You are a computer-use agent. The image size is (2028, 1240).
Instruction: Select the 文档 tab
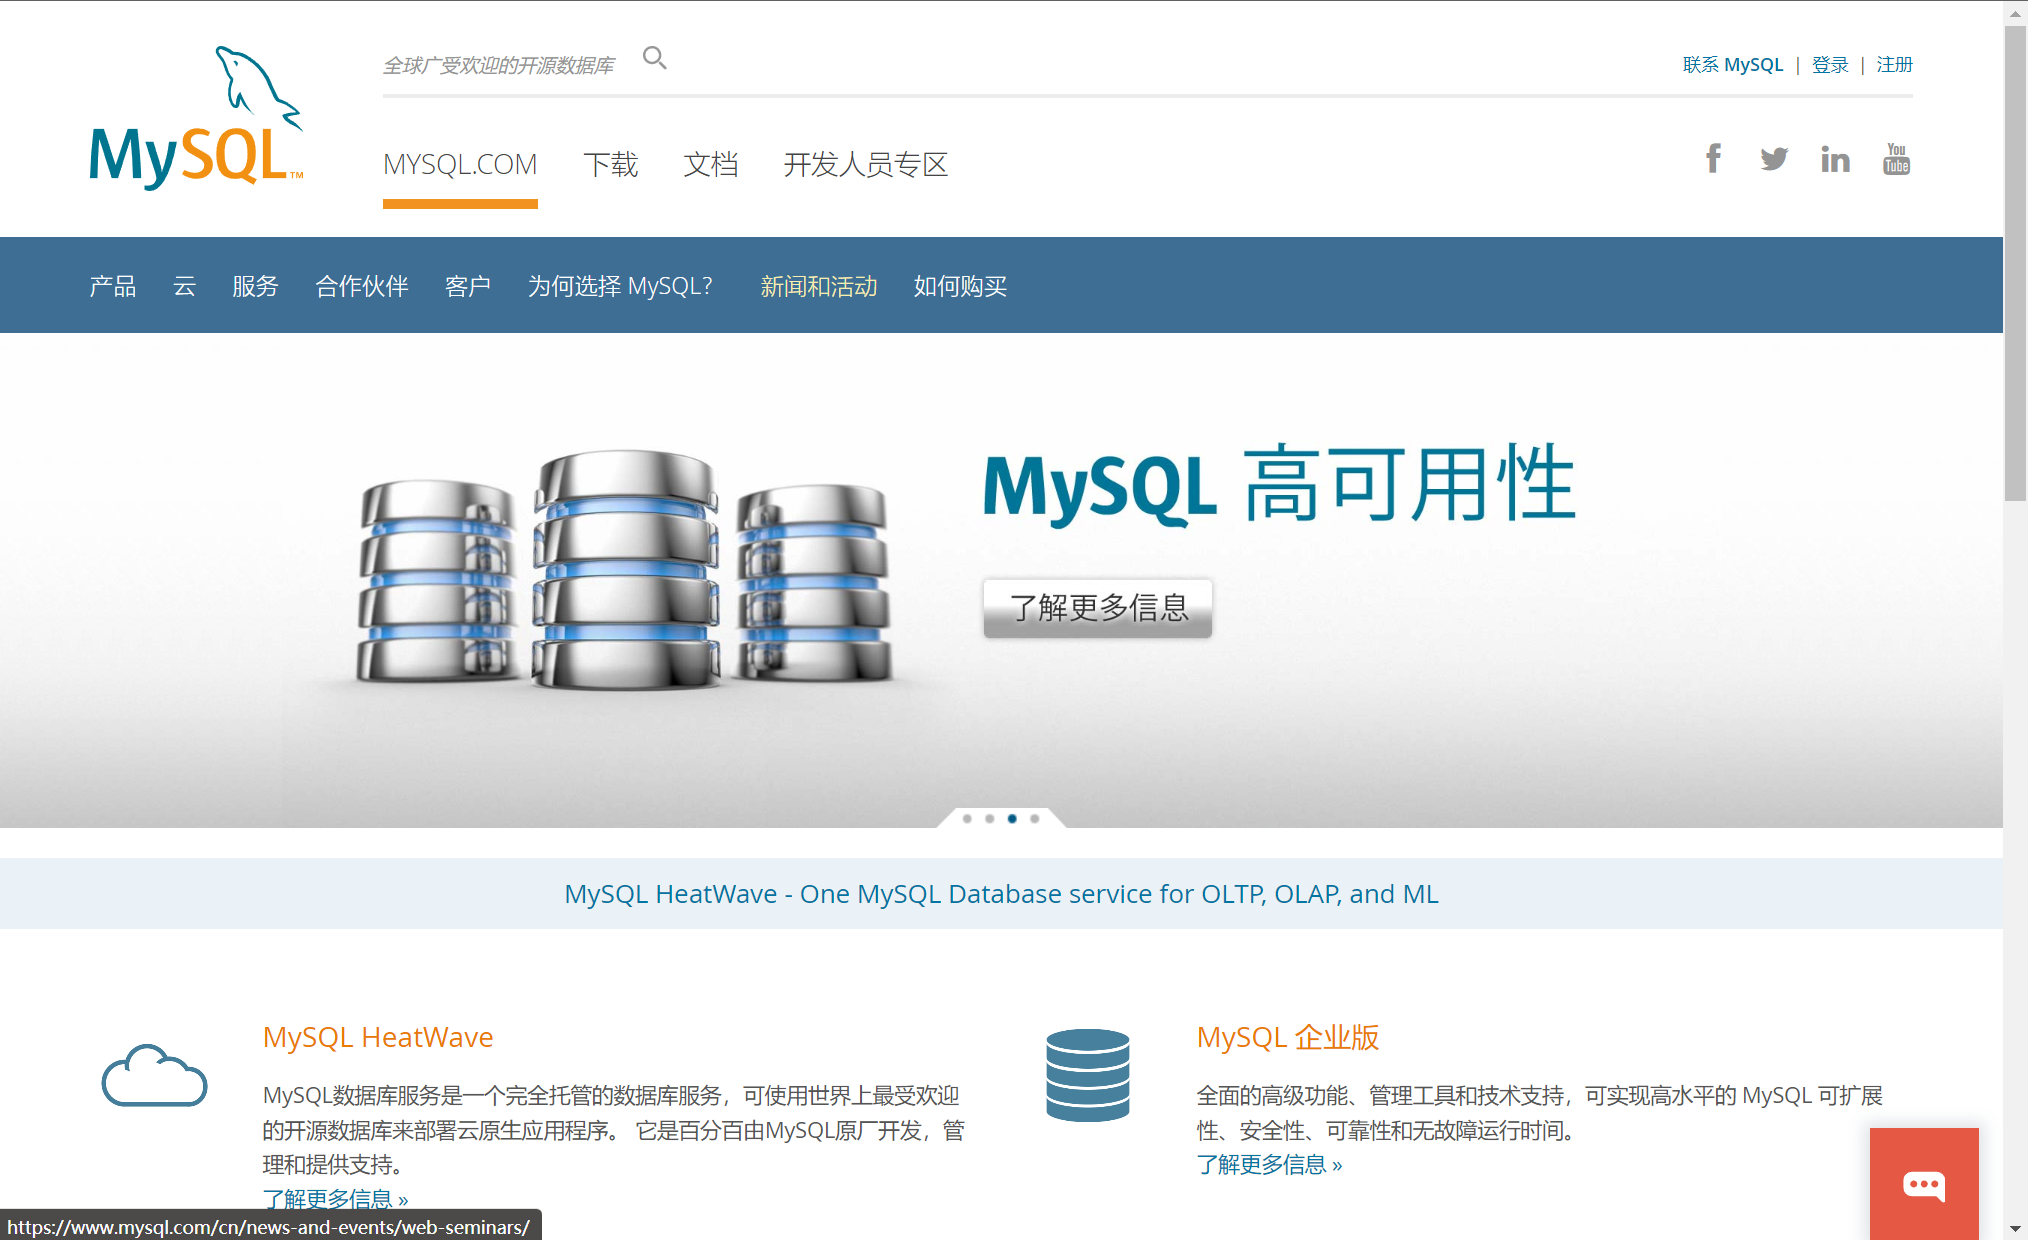pyautogui.click(x=711, y=164)
